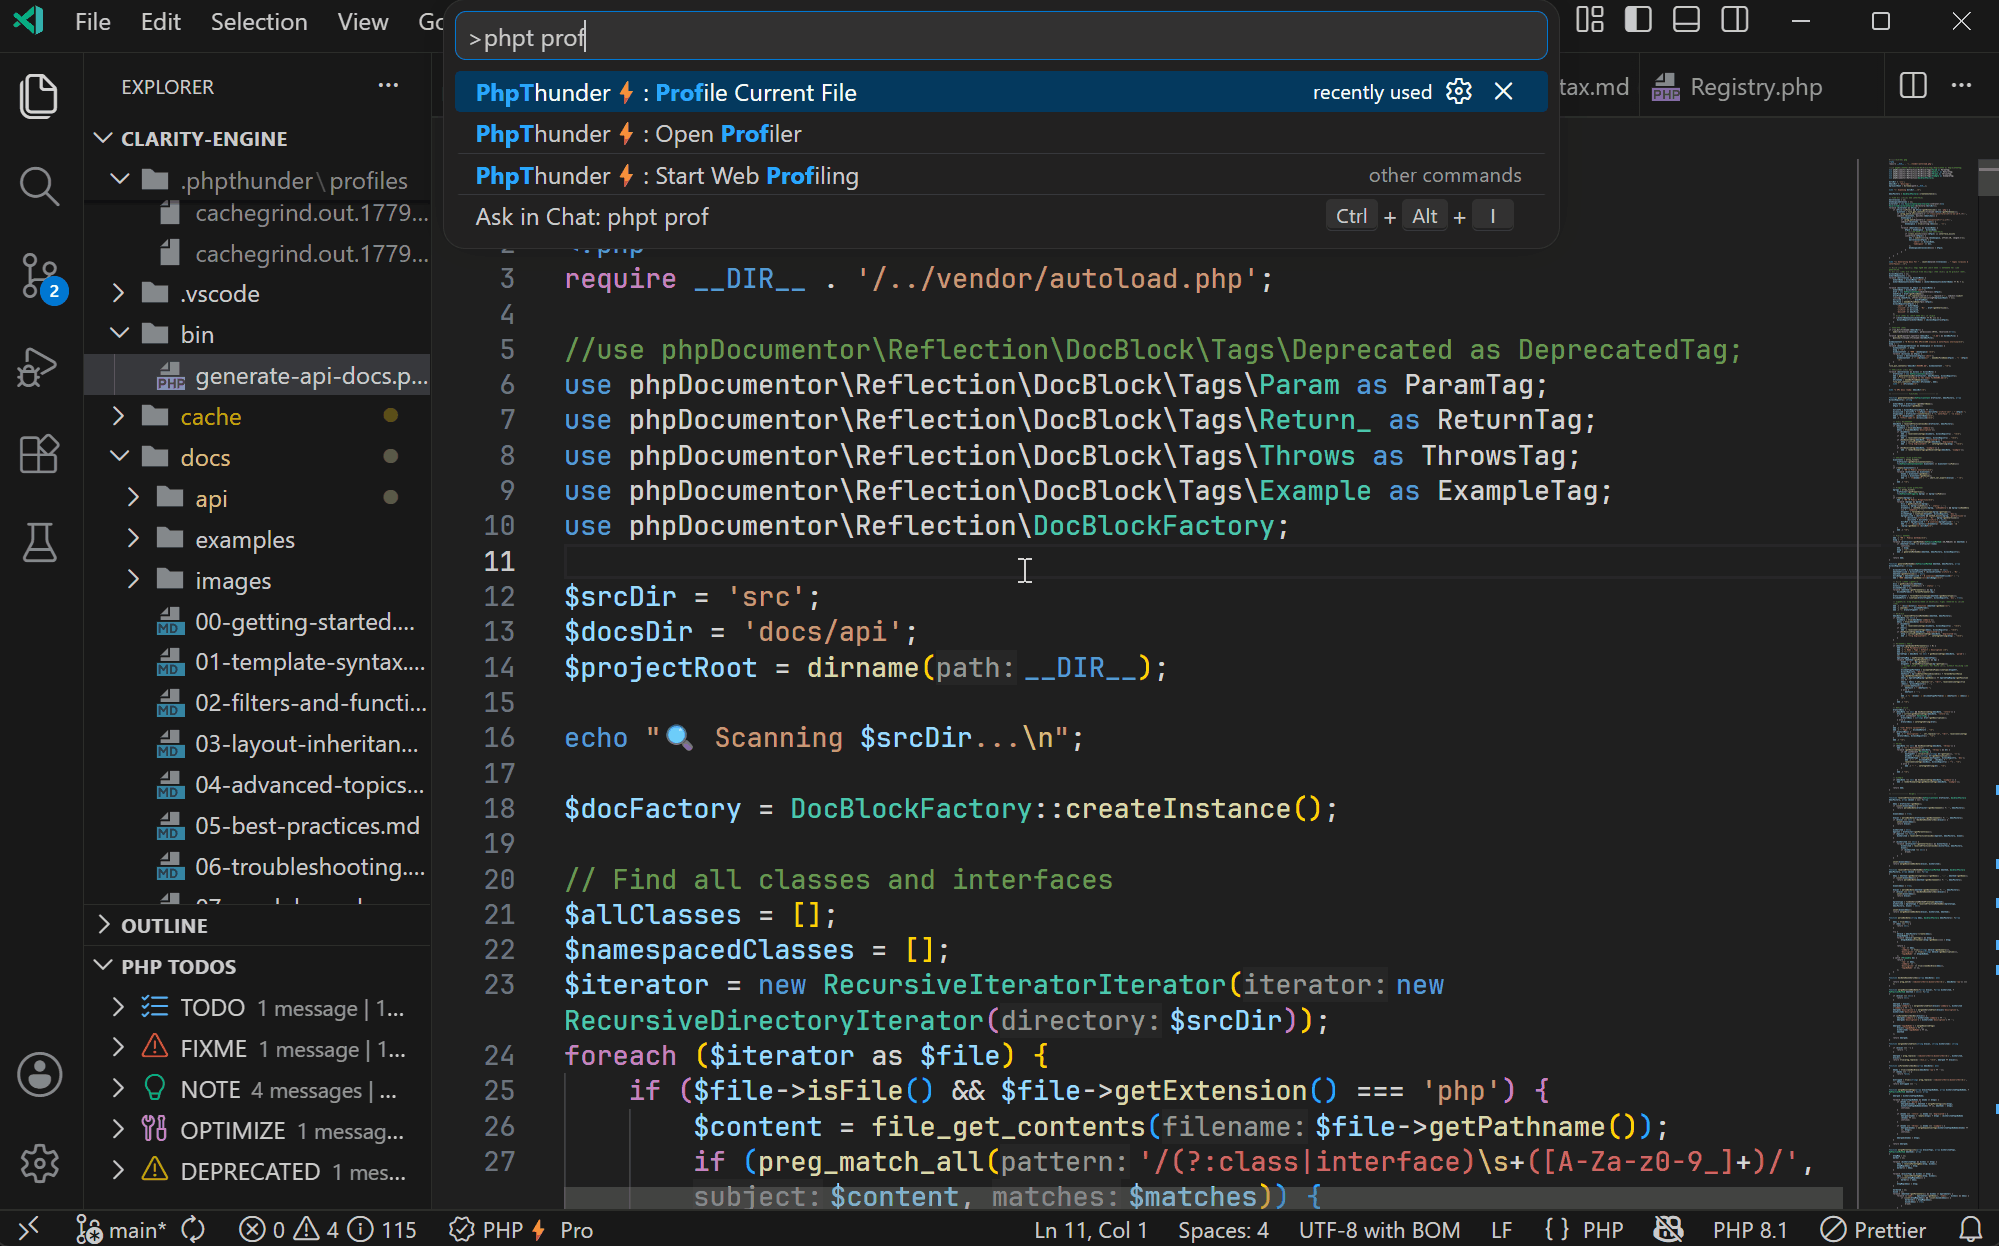Open Explorer Views and More Actions ellipsis
This screenshot has height=1246, width=1999.
(388, 86)
